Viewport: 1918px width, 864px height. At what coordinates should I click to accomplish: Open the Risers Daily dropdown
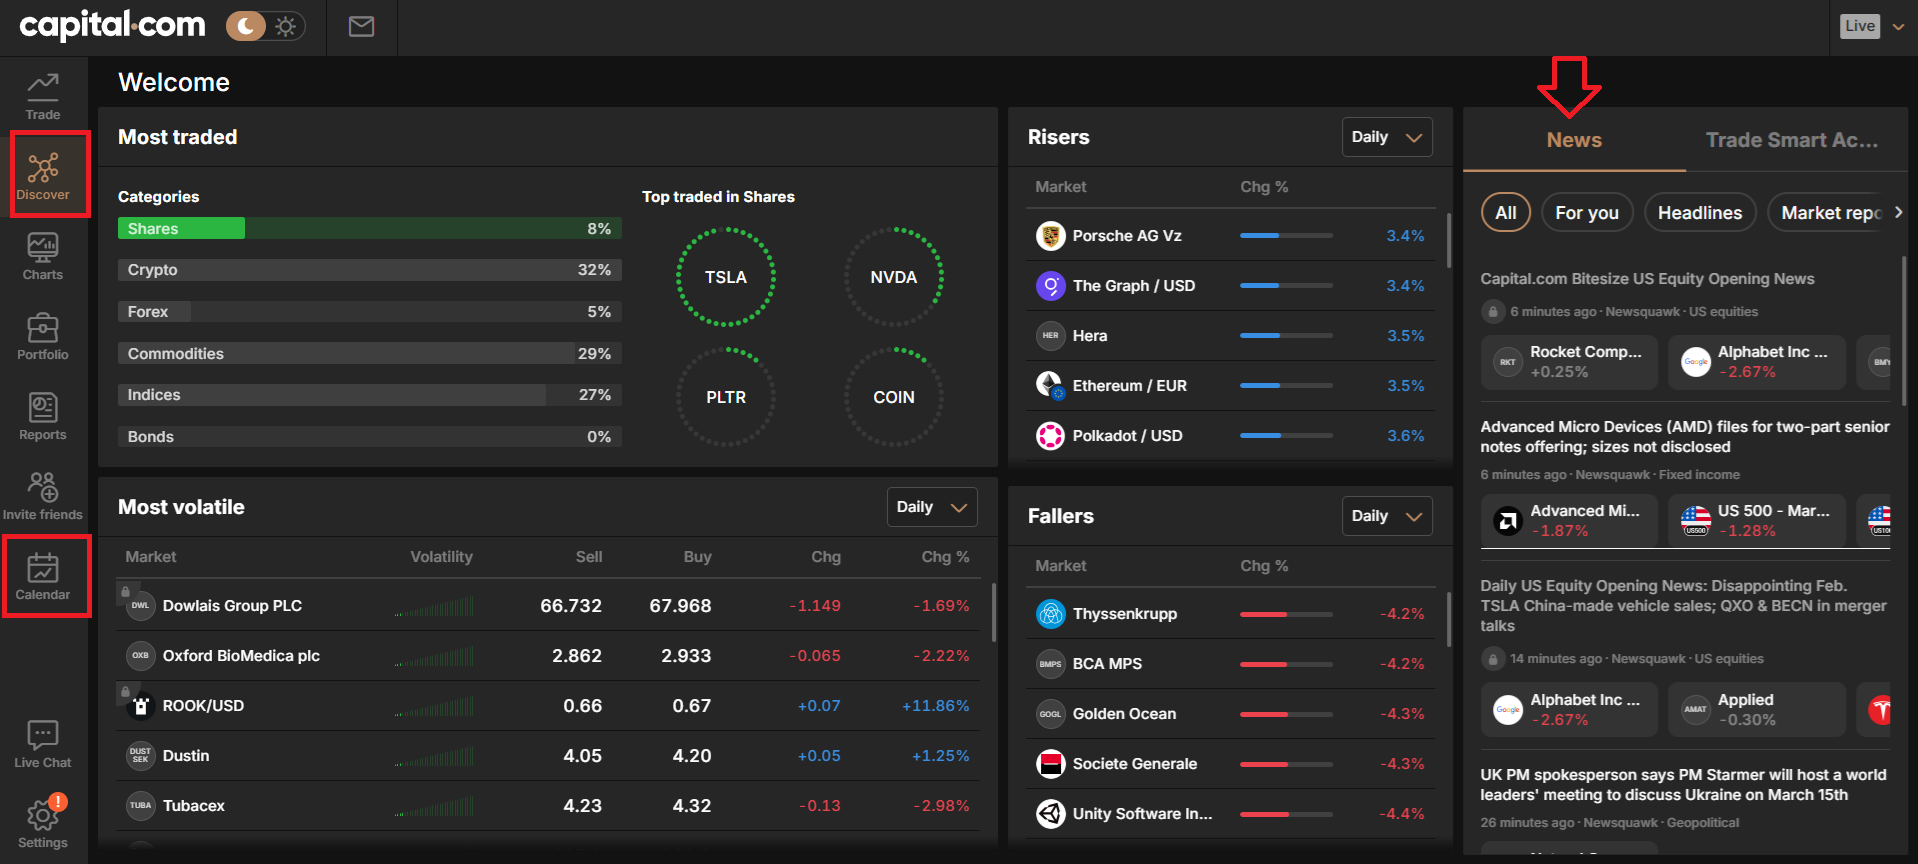pyautogui.click(x=1387, y=137)
